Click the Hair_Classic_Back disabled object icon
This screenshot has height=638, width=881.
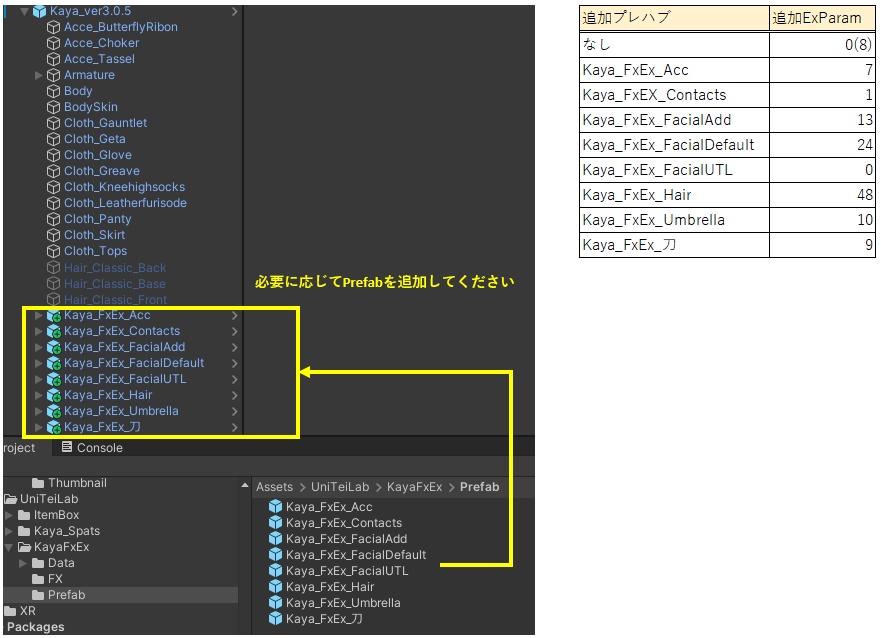coord(53,268)
